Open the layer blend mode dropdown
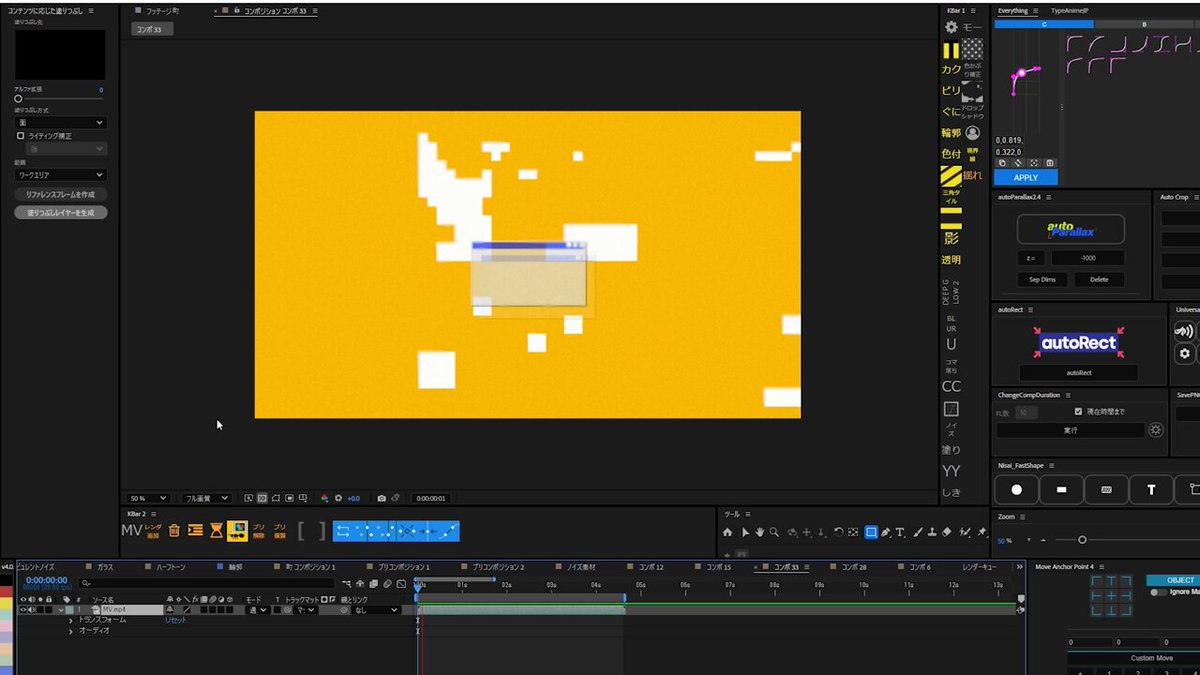Viewport: 1200px width, 675px height. point(257,609)
